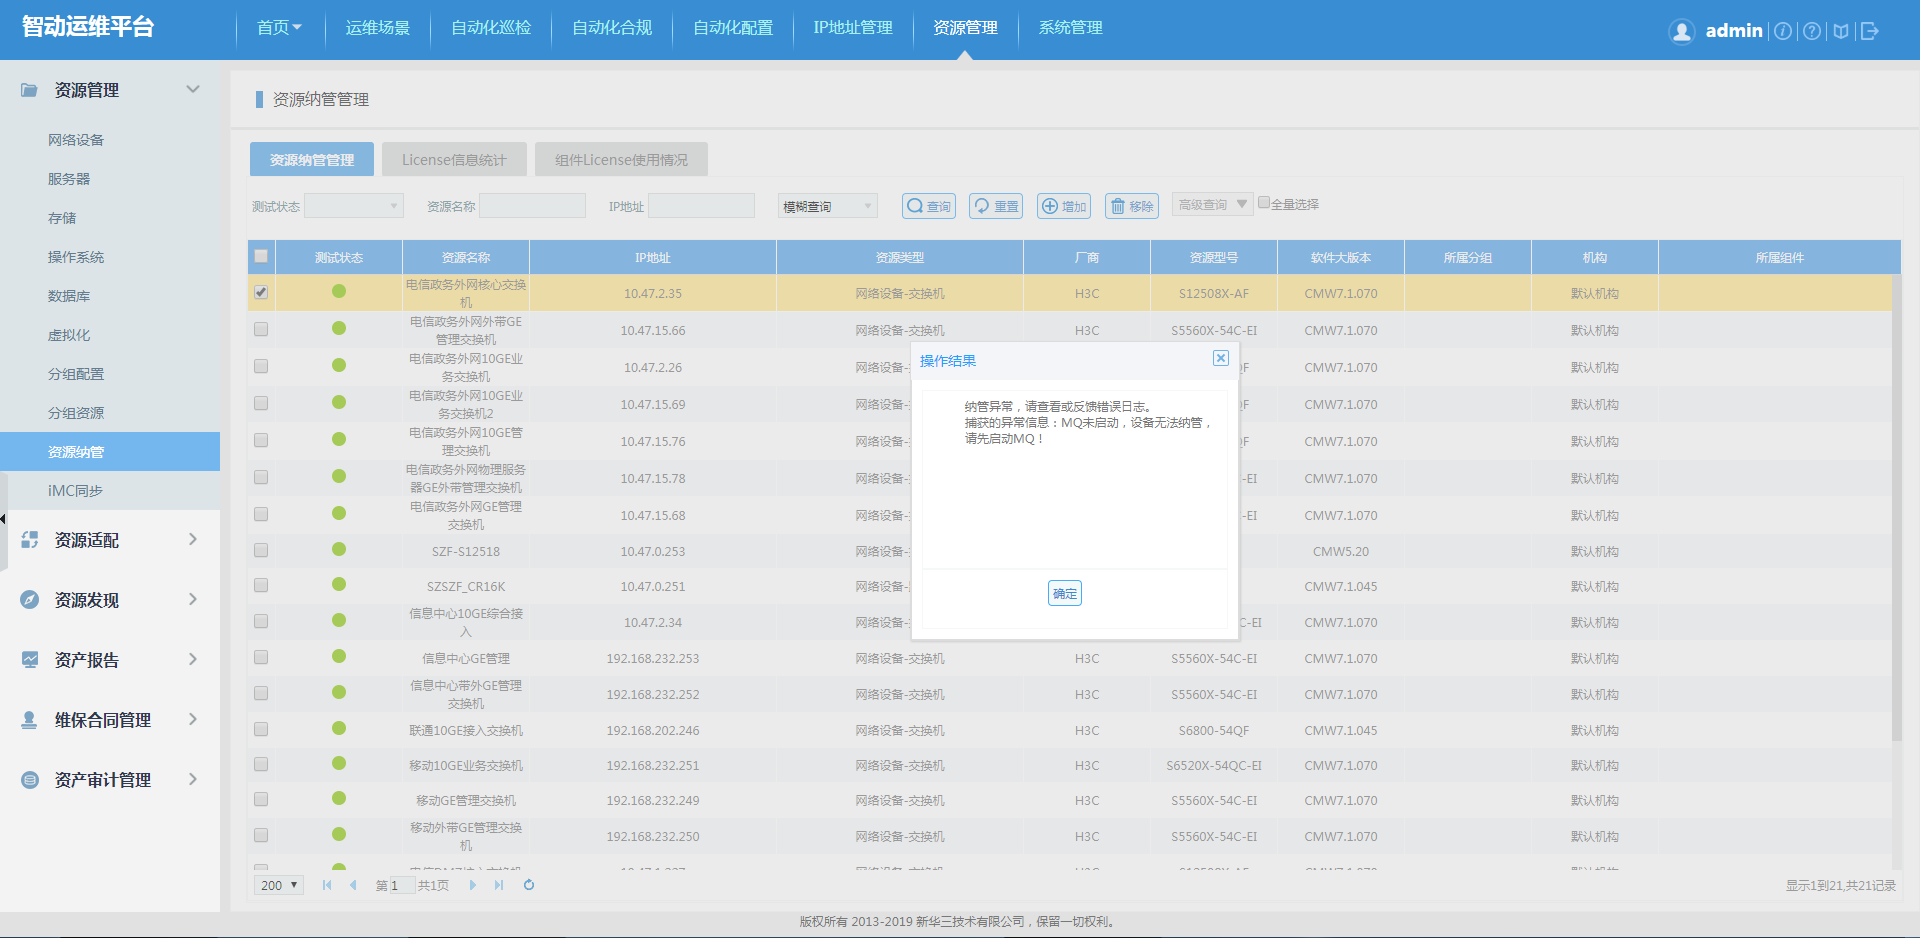Expand the 资源适配 sidebar section
The width and height of the screenshot is (1920, 938).
click(x=110, y=540)
